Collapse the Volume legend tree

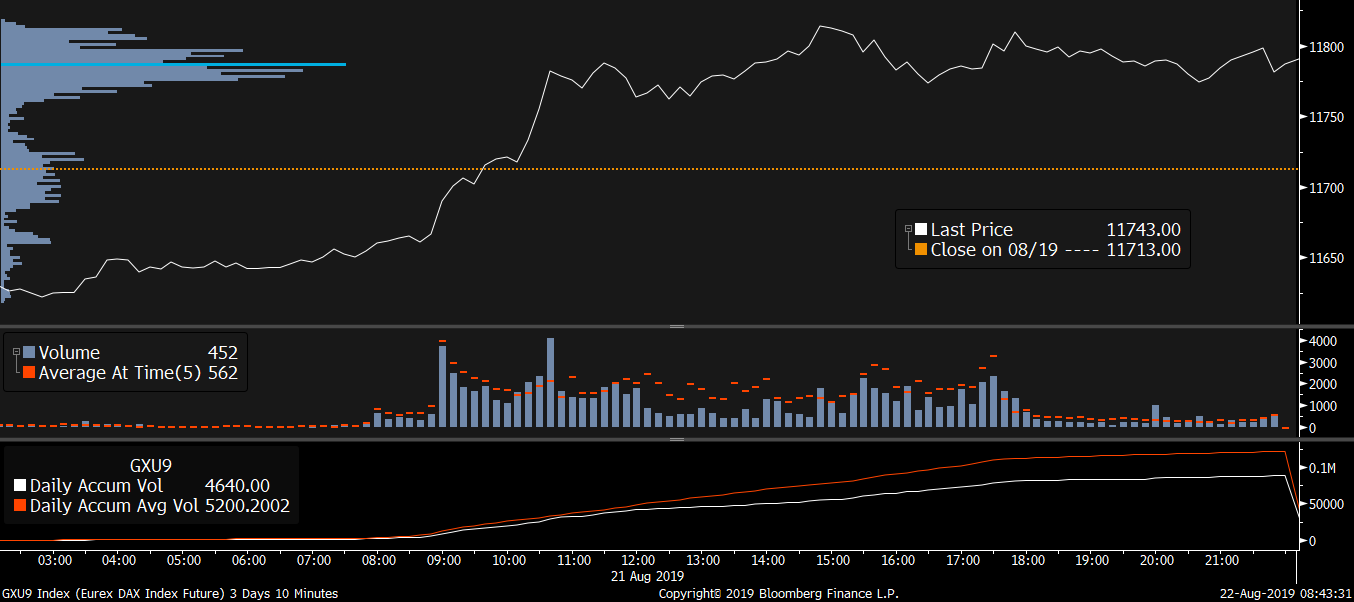(x=16, y=352)
